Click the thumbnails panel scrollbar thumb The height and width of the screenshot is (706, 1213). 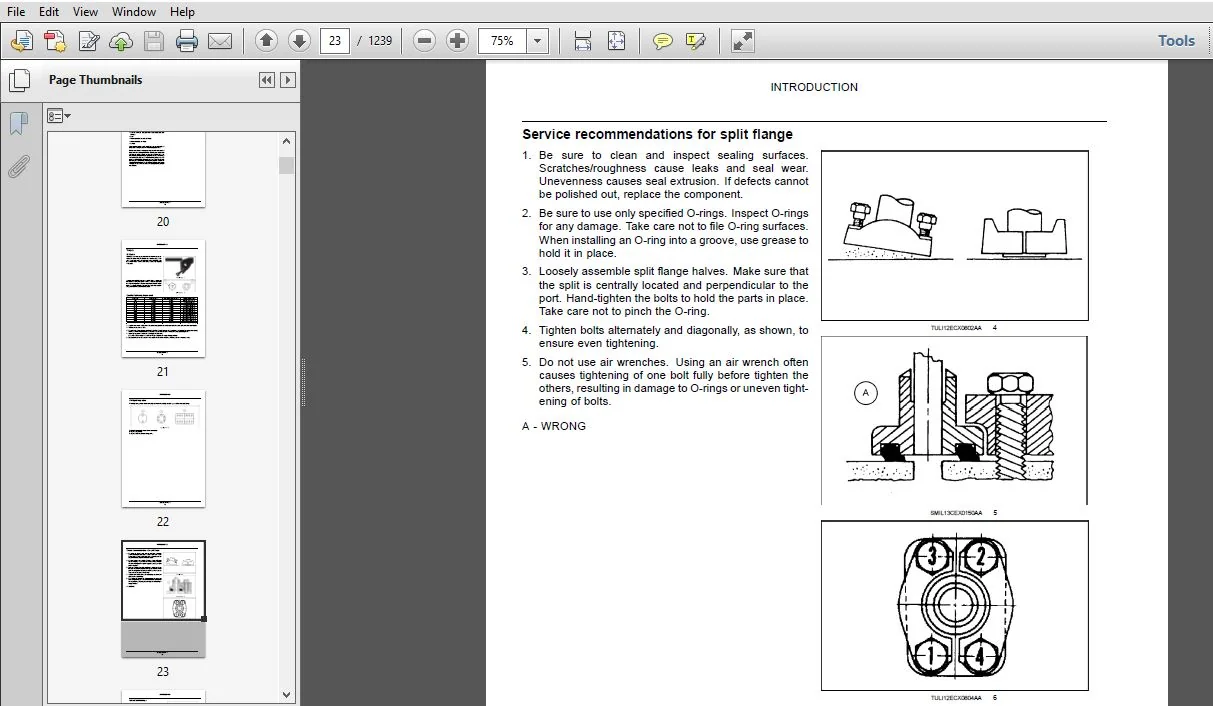point(287,165)
